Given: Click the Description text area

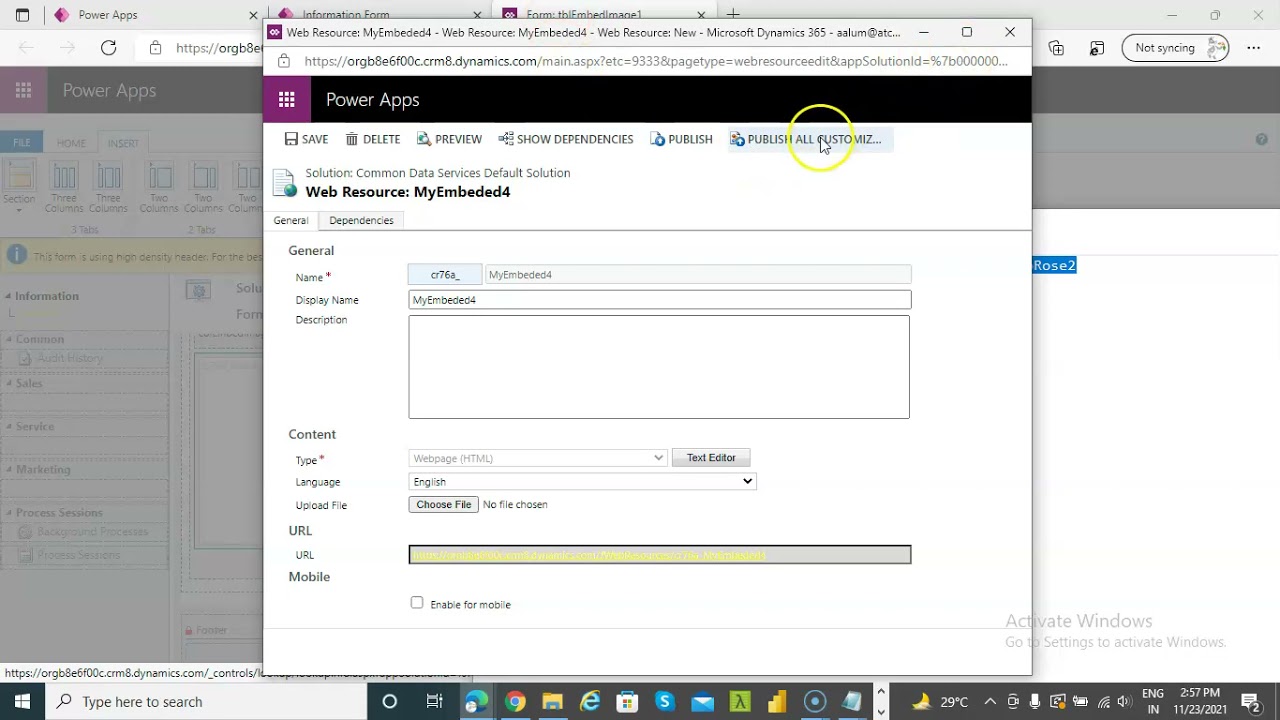Looking at the screenshot, I should pyautogui.click(x=659, y=367).
